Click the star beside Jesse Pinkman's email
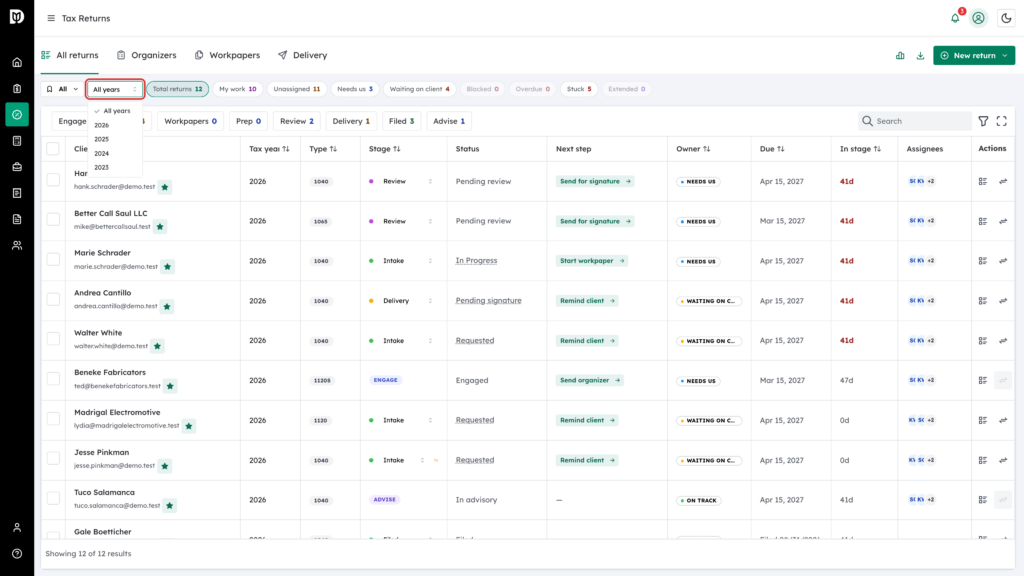This screenshot has height=576, width=1024. pos(165,466)
